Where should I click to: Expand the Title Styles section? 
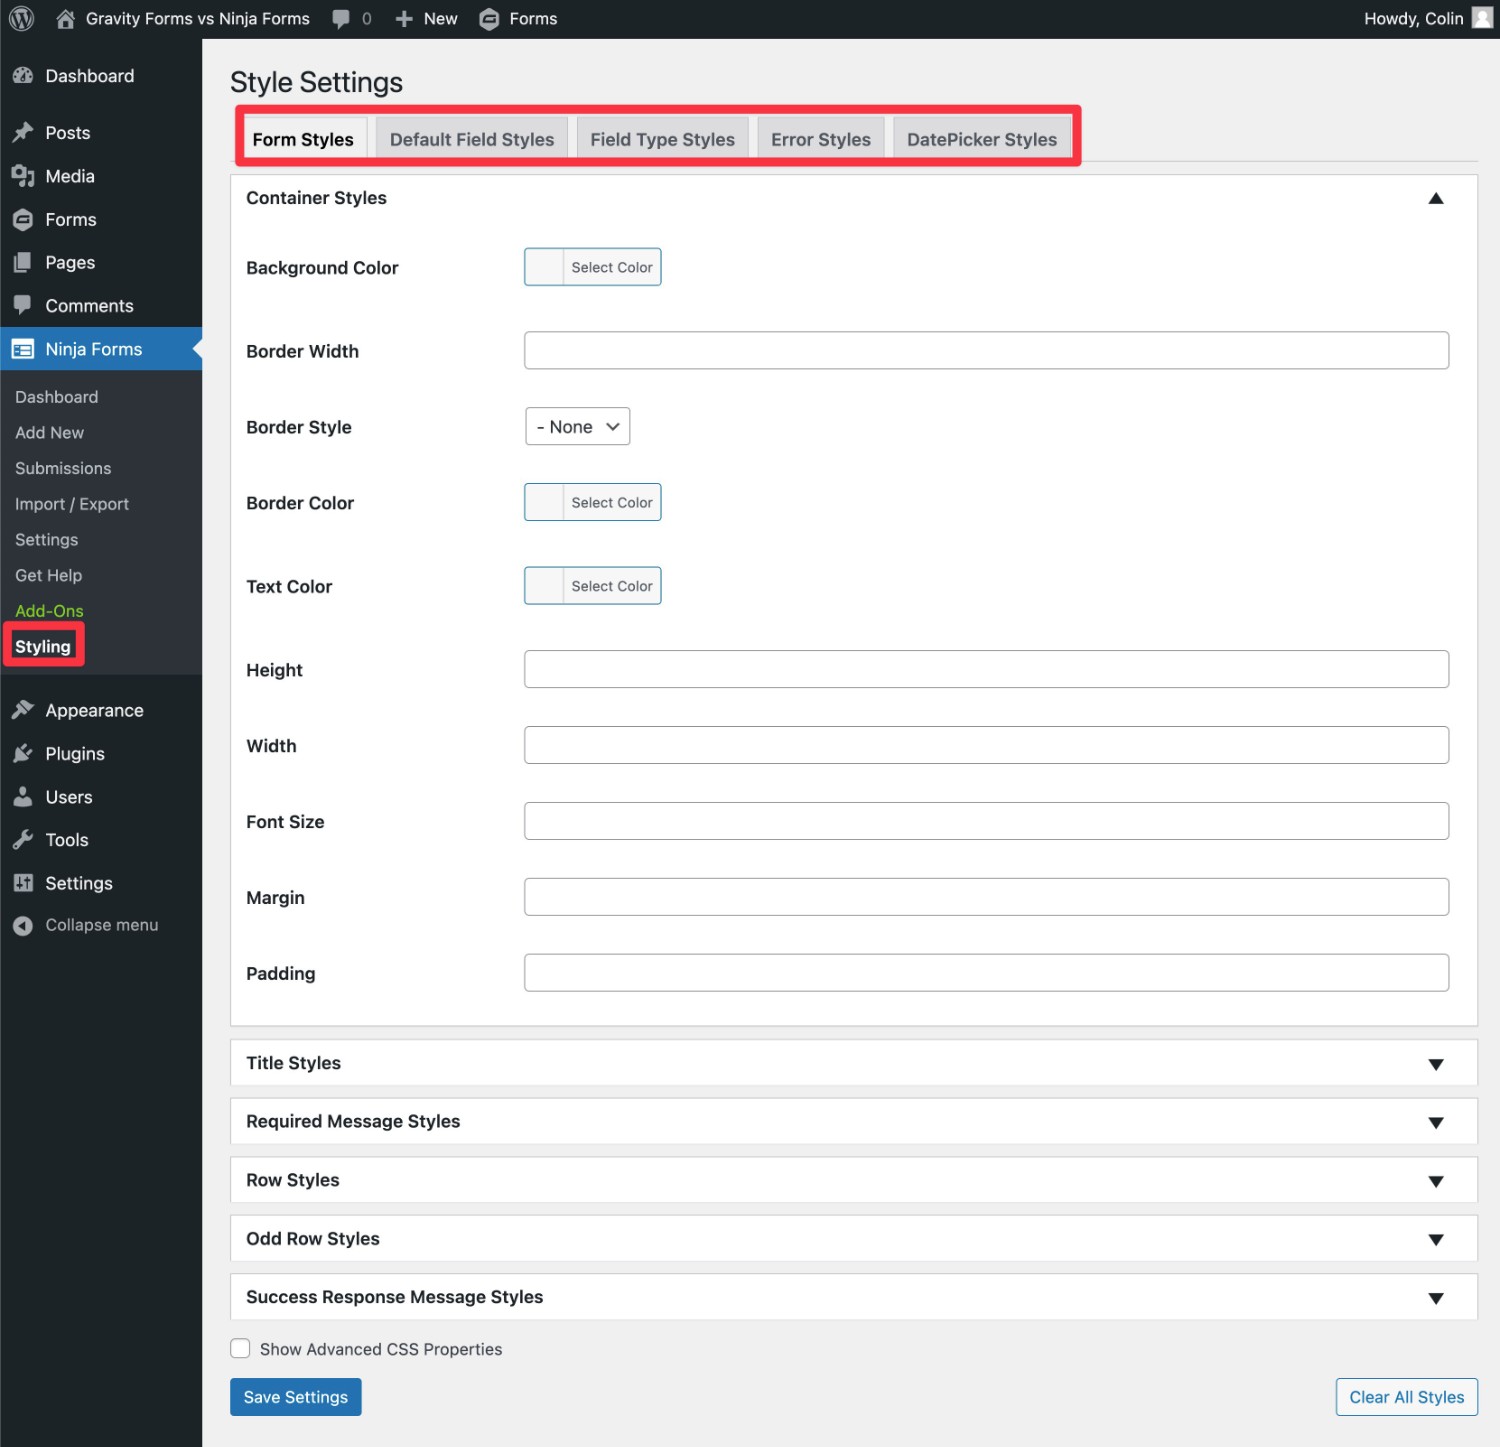pos(853,1063)
